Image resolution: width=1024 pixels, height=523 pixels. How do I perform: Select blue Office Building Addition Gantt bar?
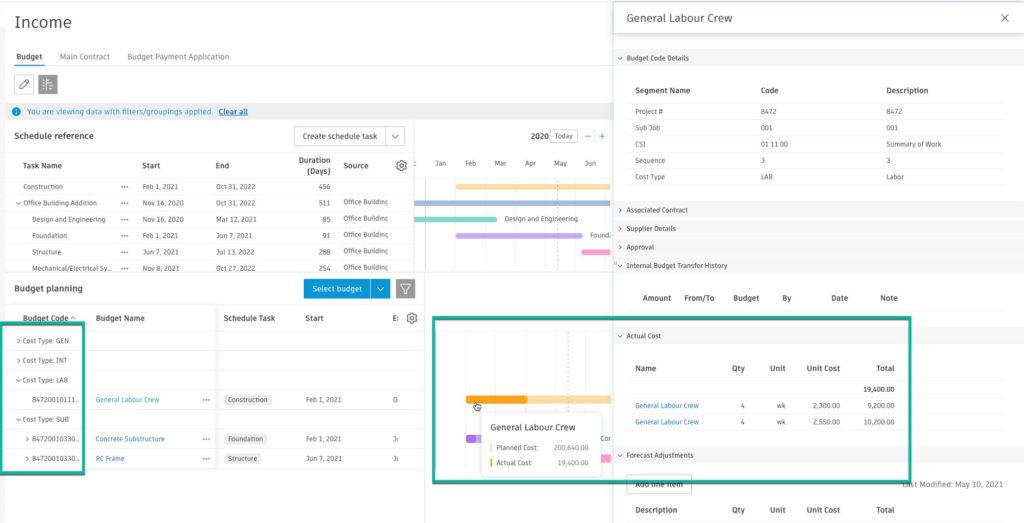(x=512, y=203)
